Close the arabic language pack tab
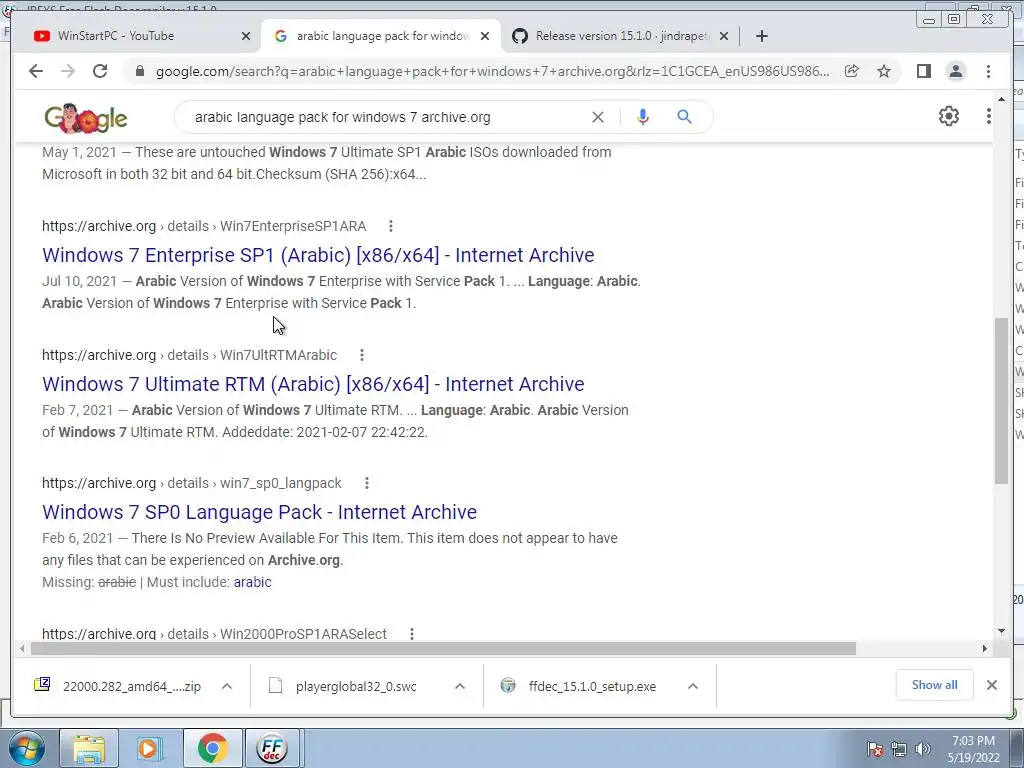This screenshot has height=768, width=1024. tap(485, 37)
